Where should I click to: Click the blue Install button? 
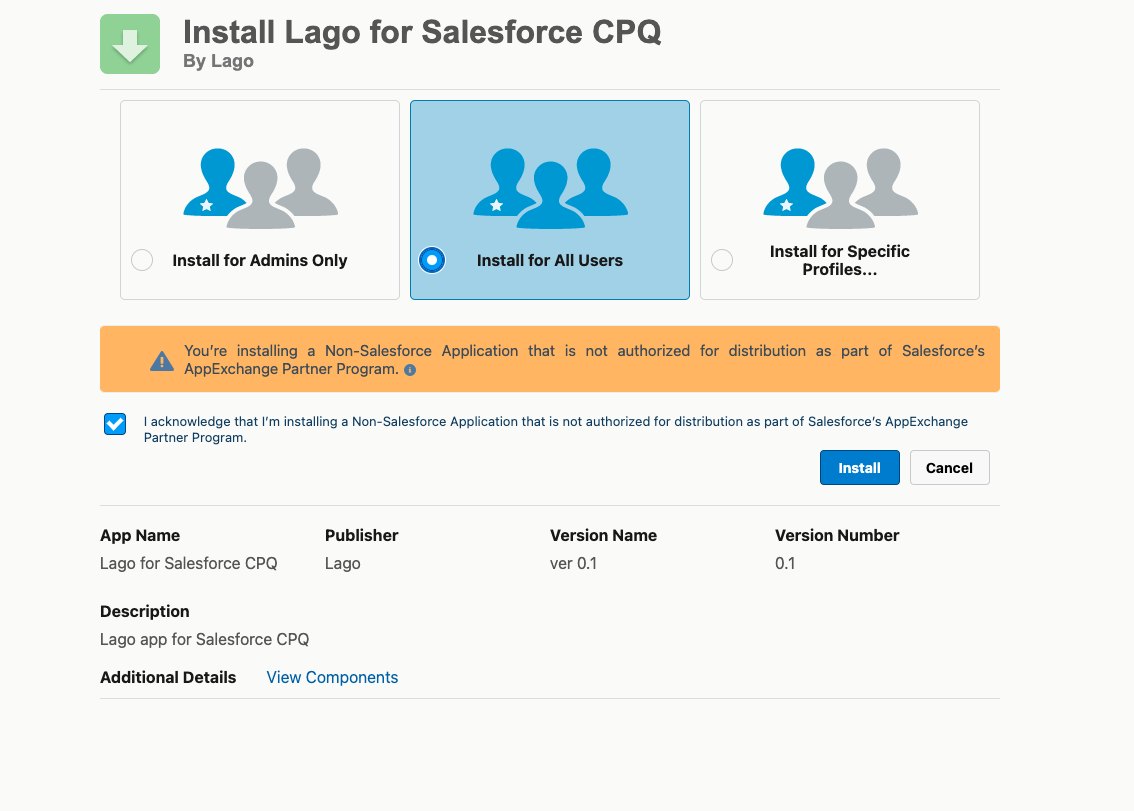pyautogui.click(x=860, y=467)
